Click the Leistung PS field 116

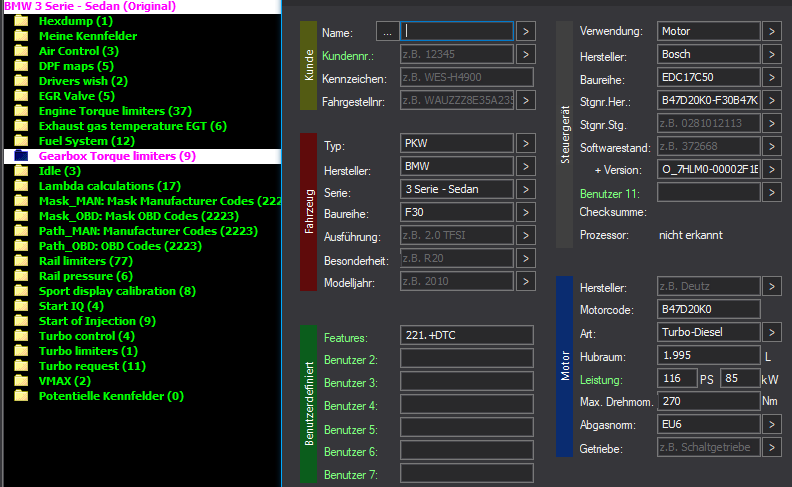(x=677, y=378)
